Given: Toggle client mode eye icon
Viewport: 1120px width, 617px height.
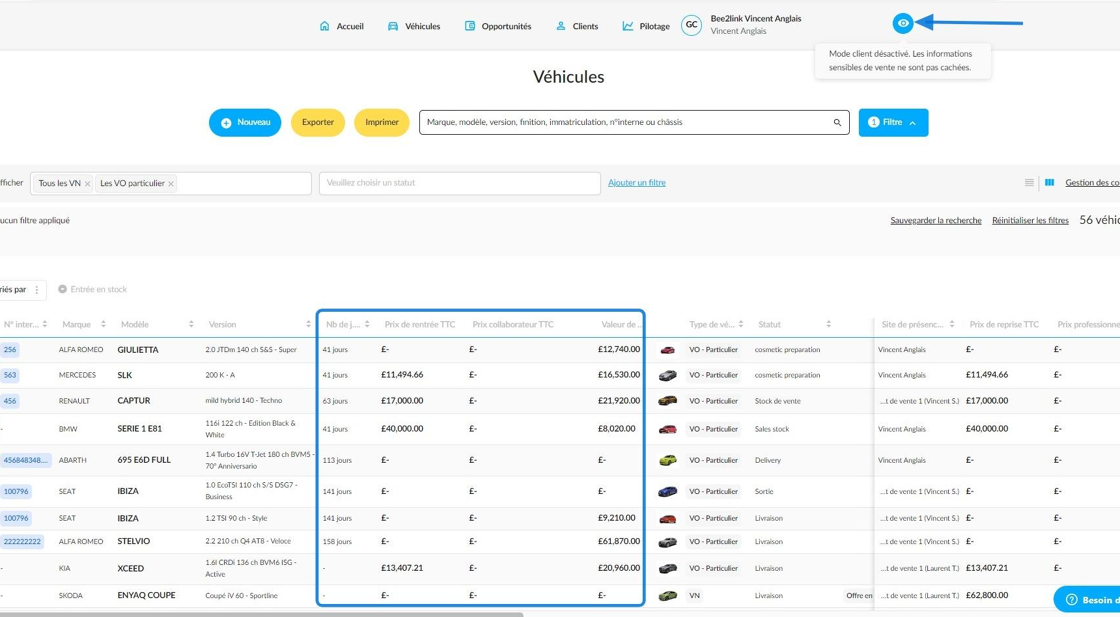Looking at the screenshot, I should pos(903,24).
